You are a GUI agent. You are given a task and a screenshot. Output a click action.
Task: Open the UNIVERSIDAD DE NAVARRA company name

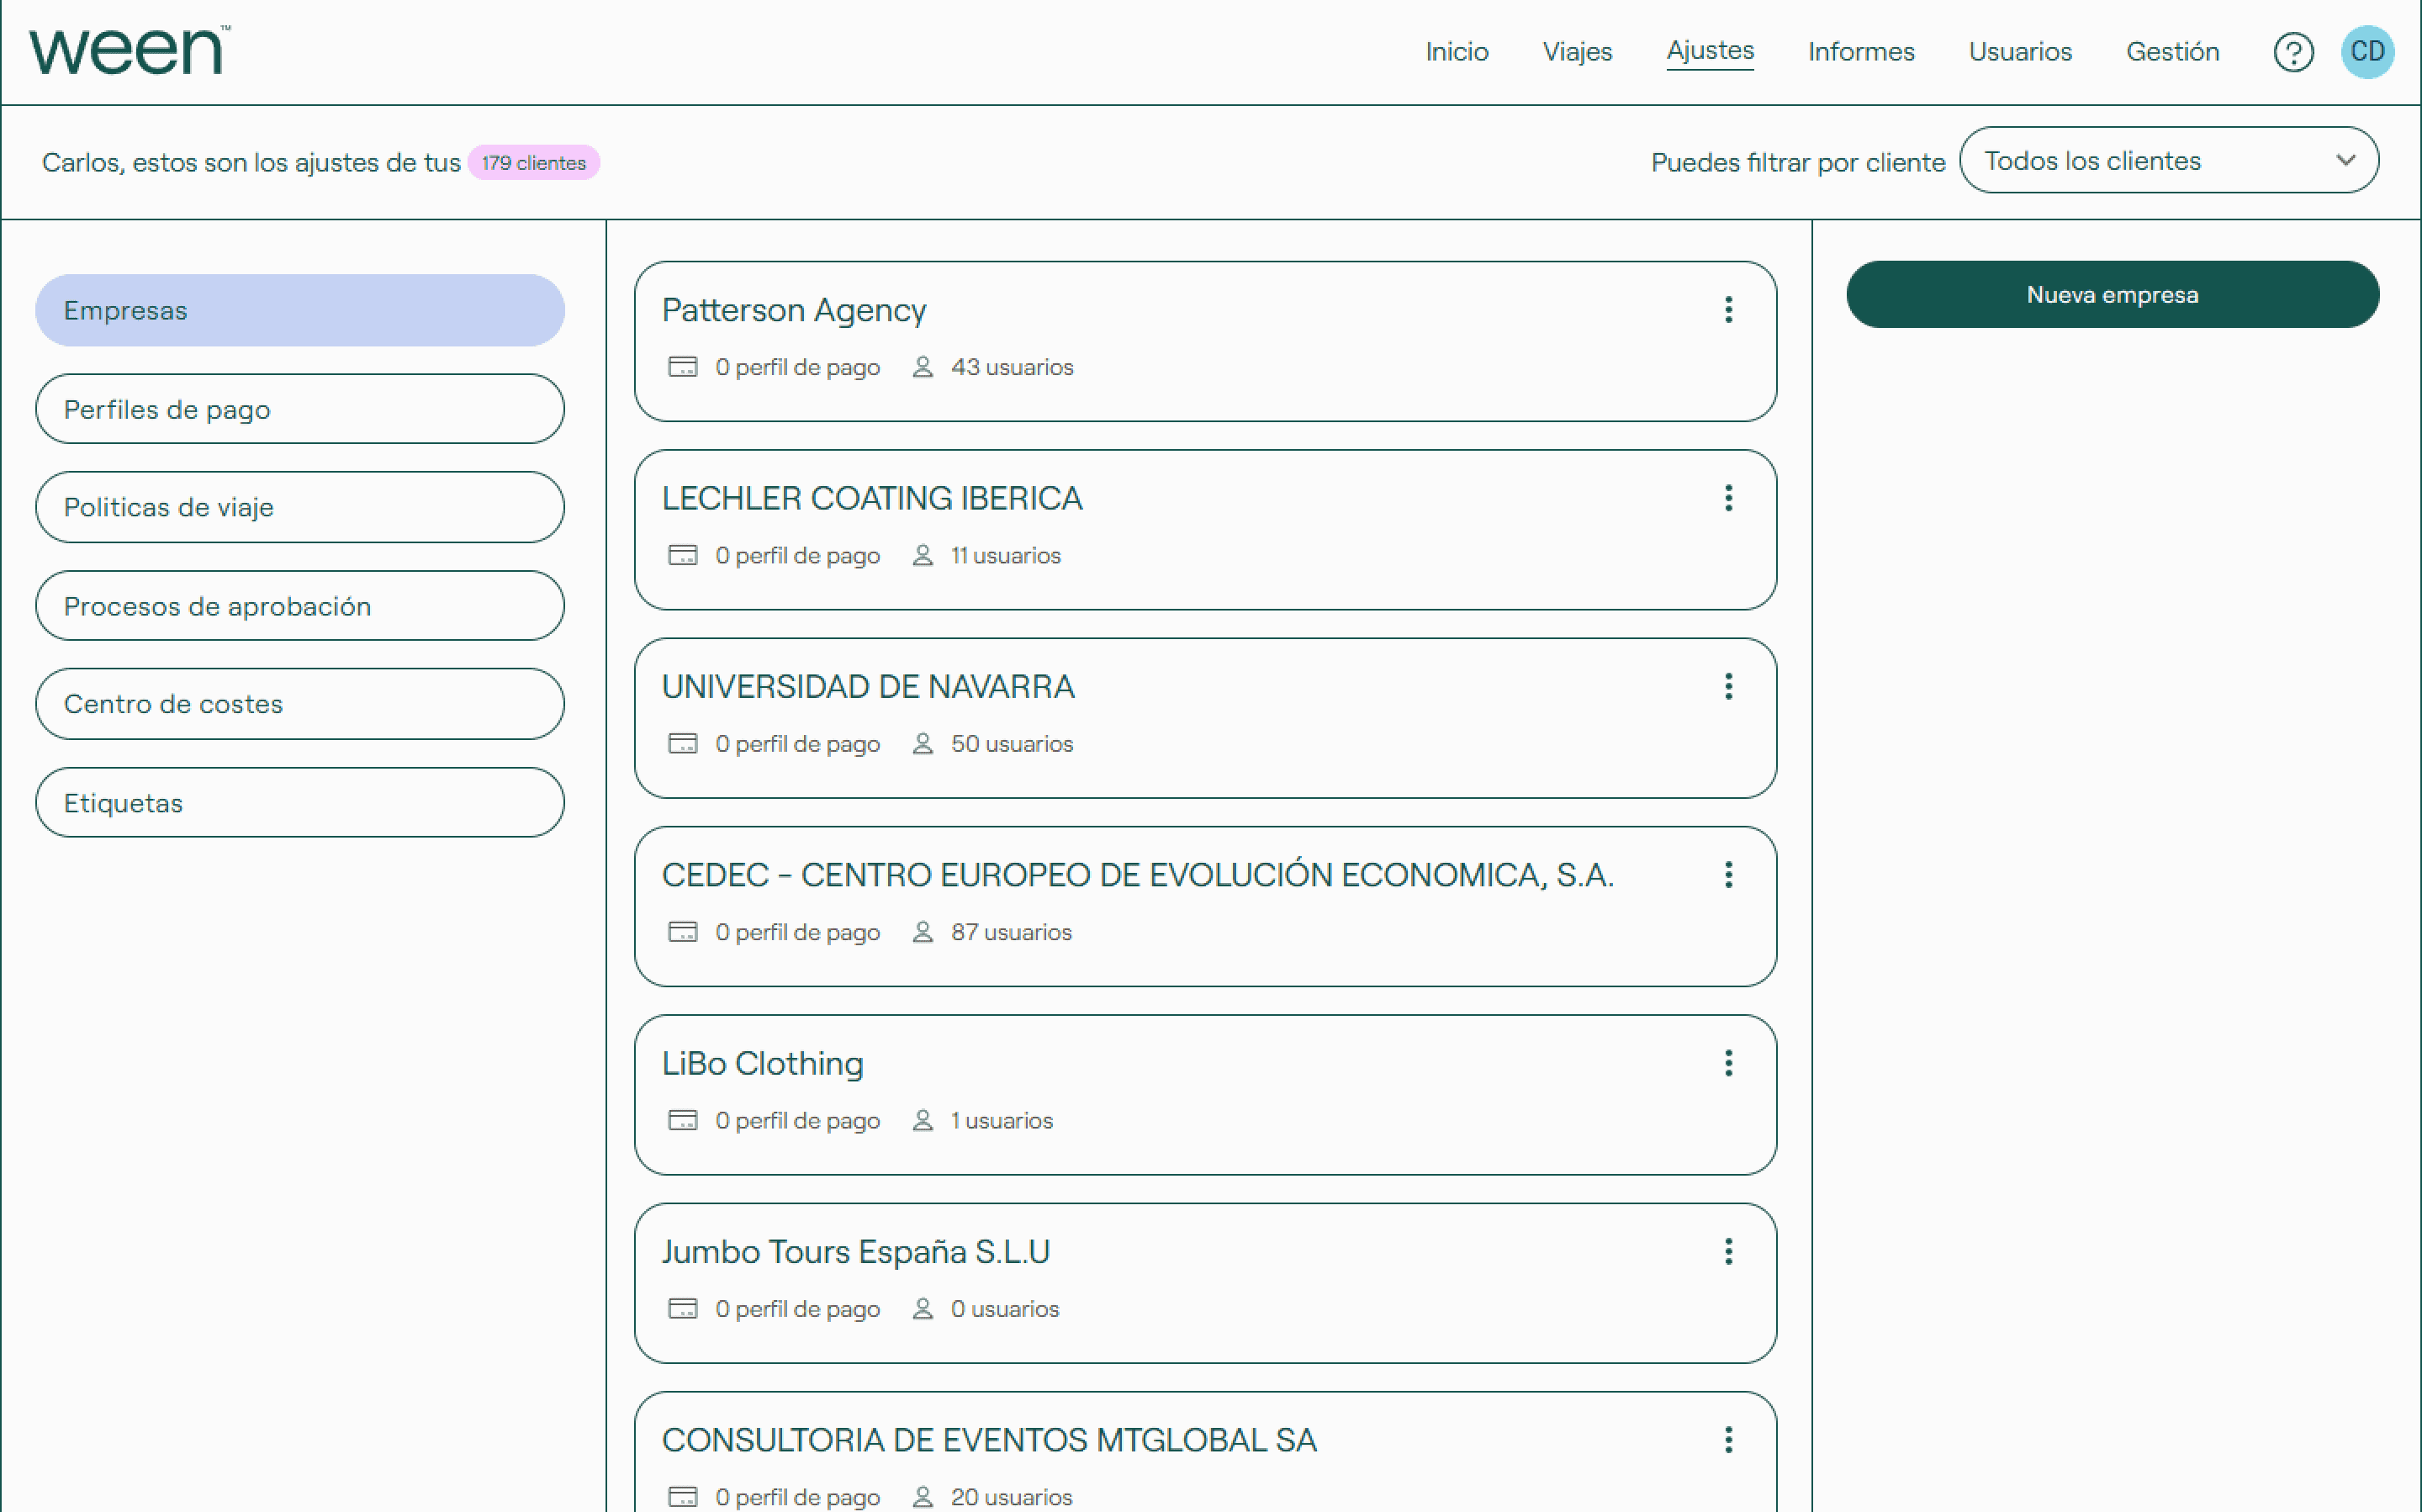click(x=868, y=686)
